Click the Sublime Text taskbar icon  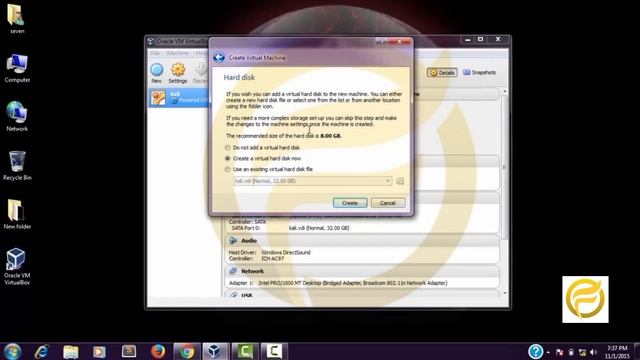pyautogui.click(x=129, y=351)
